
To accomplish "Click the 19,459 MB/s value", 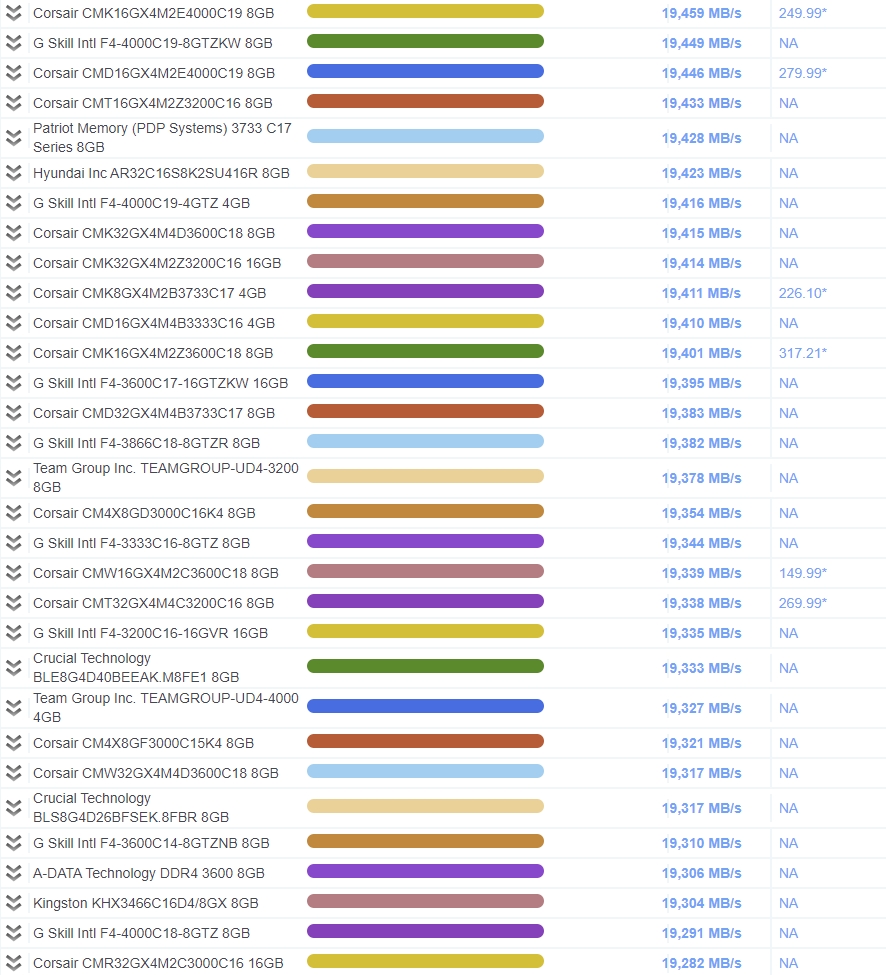I will 701,13.
